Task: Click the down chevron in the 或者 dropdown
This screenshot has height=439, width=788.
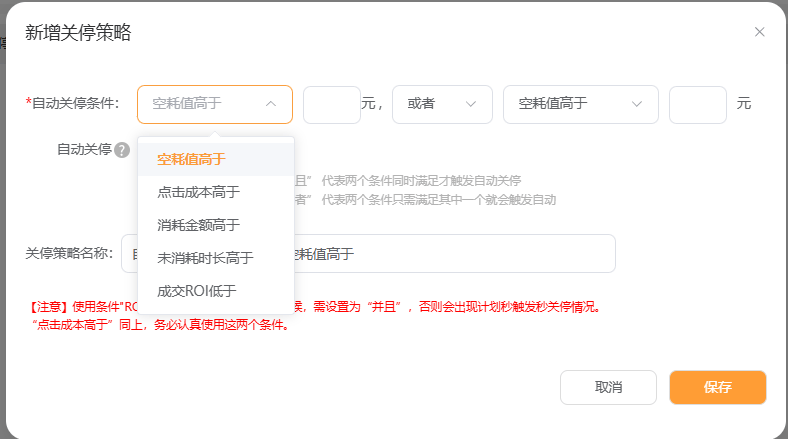Action: 472,104
